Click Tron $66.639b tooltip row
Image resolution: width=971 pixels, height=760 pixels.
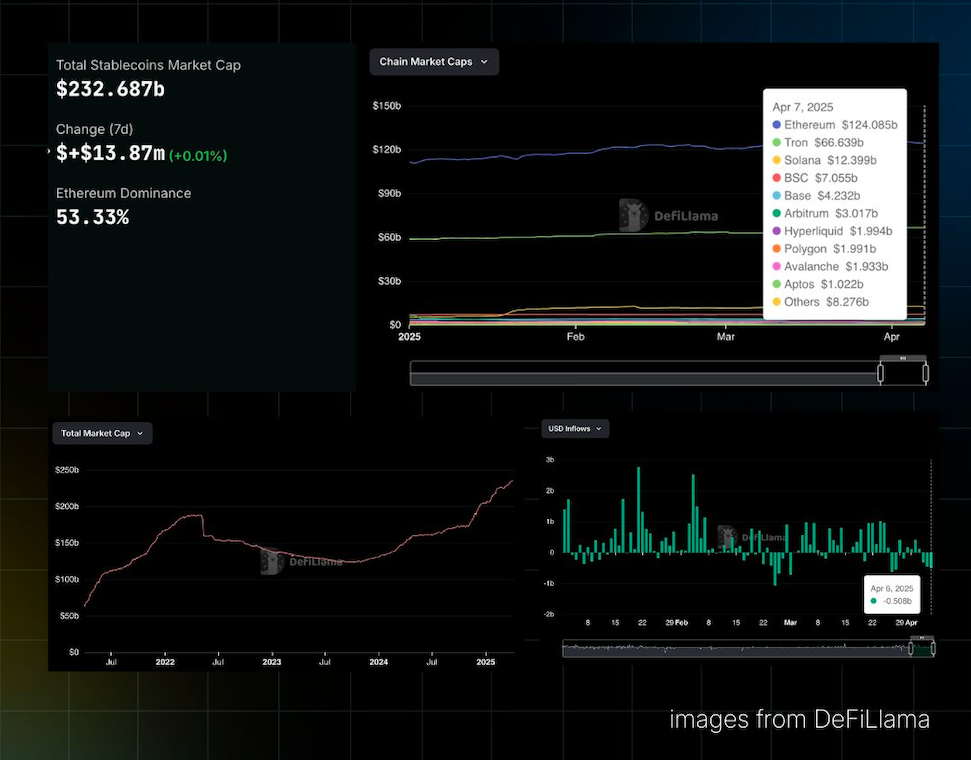click(818, 142)
